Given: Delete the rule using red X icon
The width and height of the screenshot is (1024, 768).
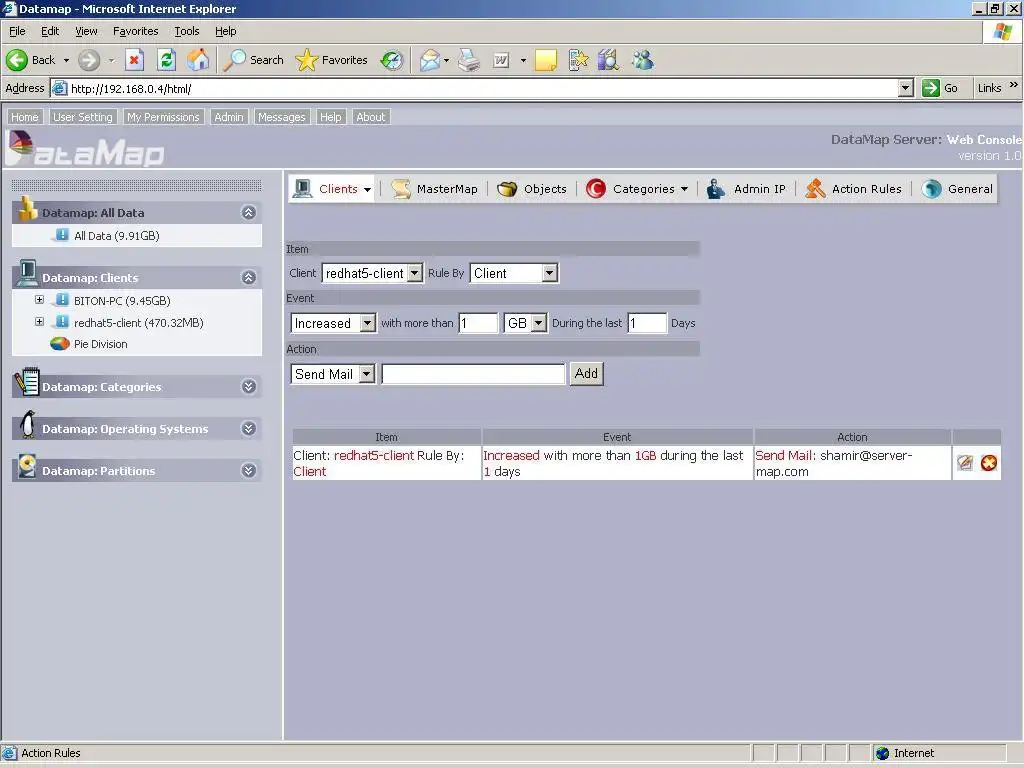Looking at the screenshot, I should point(989,462).
